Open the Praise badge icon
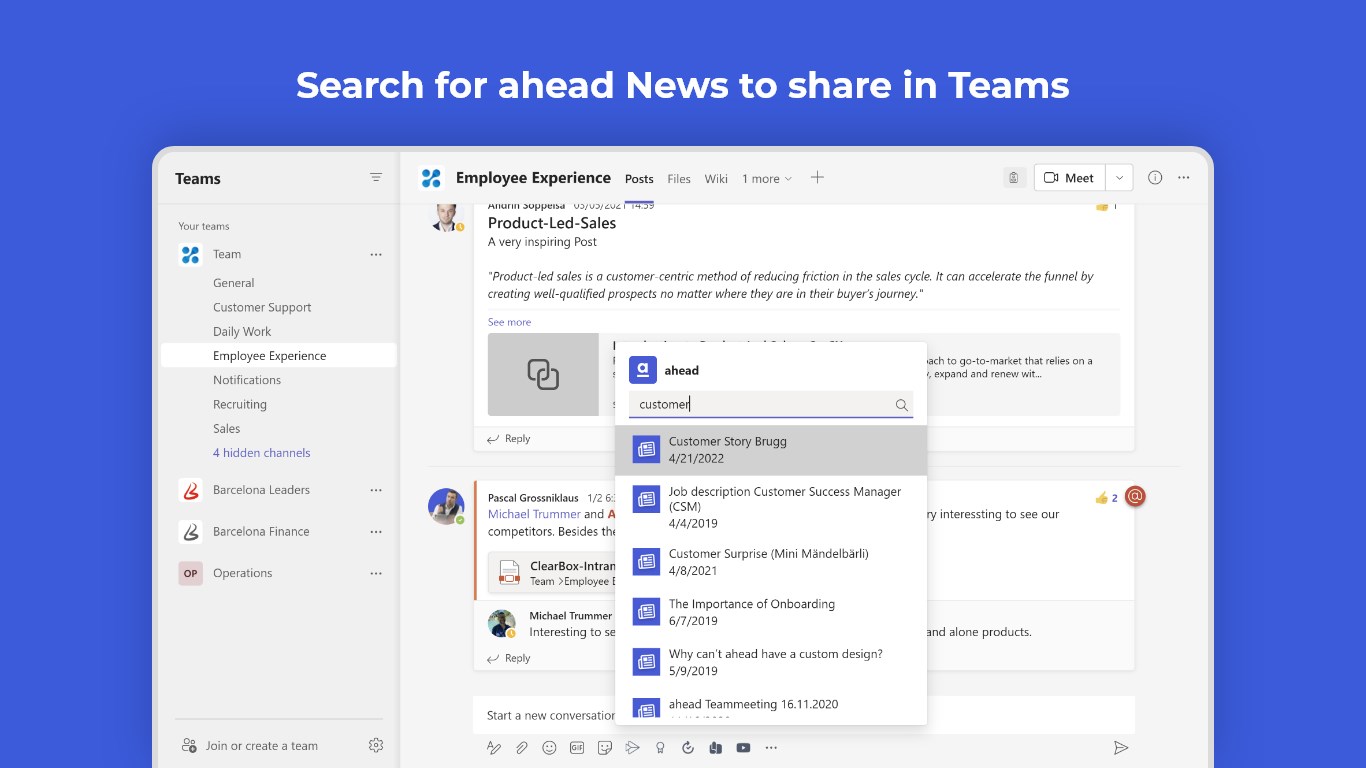This screenshot has height=768, width=1366. (660, 748)
